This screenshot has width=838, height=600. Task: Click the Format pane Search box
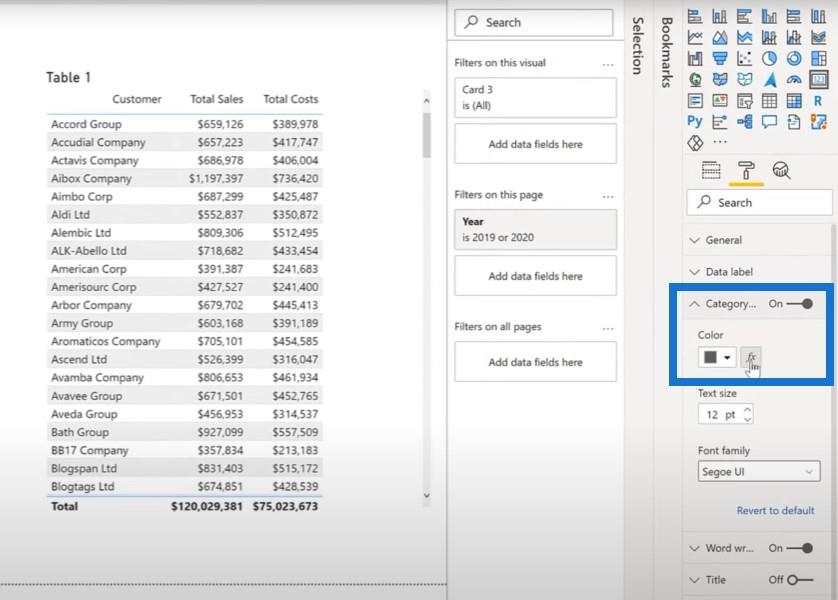click(x=759, y=202)
